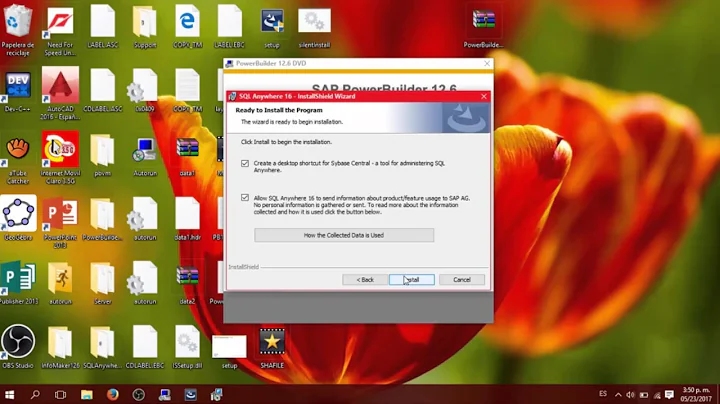Open Task View from taskbar
The width and height of the screenshot is (720, 404).
coord(60,394)
